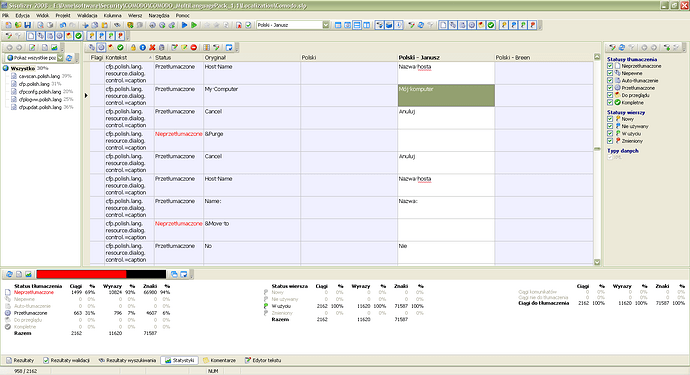
Task: Switch to the Edytor tekstu tab
Action: click(x=263, y=360)
